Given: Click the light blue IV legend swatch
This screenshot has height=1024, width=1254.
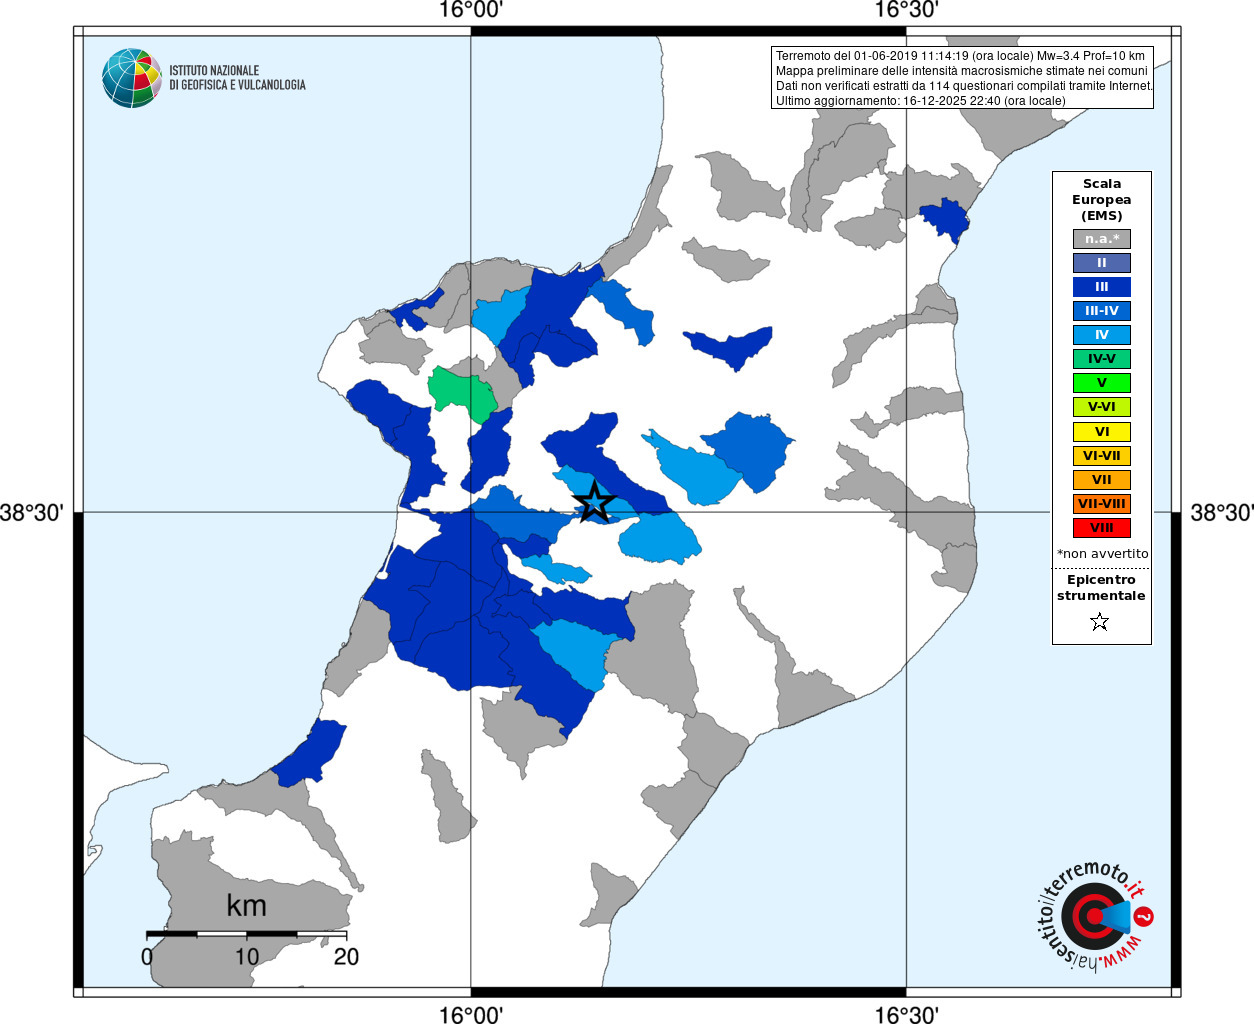Looking at the screenshot, I should (x=1102, y=335).
